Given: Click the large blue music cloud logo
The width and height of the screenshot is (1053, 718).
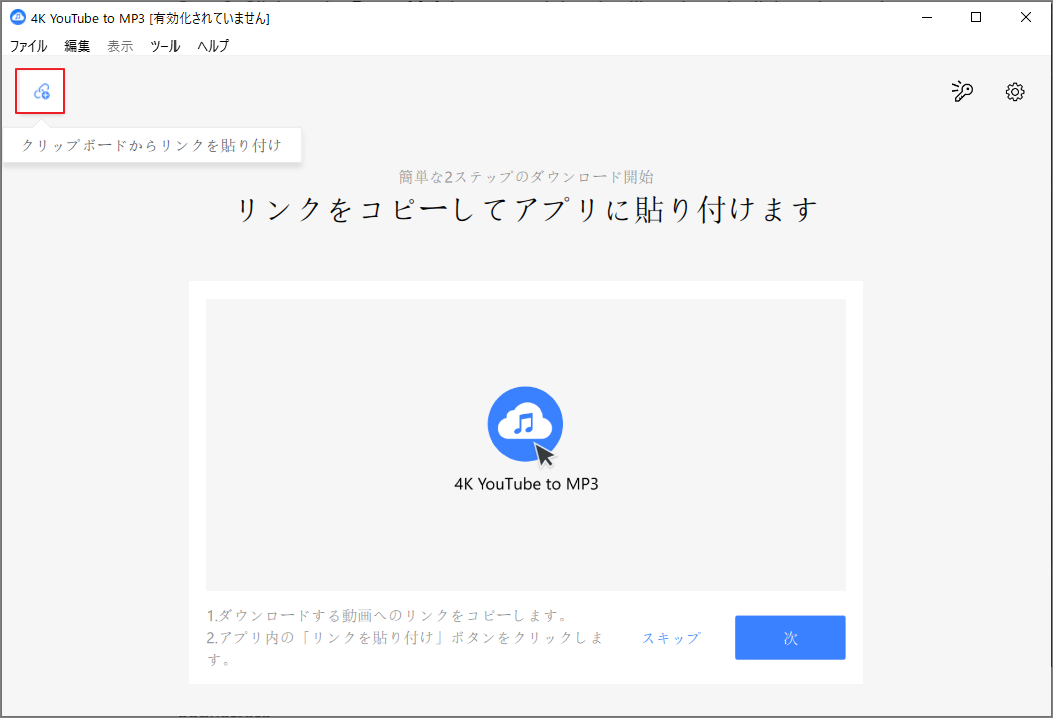Looking at the screenshot, I should pyautogui.click(x=525, y=424).
